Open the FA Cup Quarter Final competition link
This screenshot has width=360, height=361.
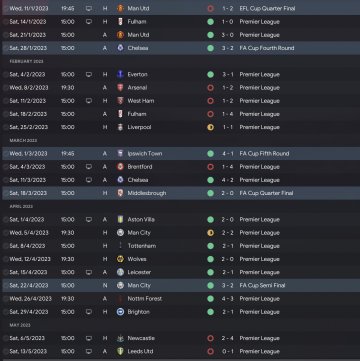click(266, 193)
